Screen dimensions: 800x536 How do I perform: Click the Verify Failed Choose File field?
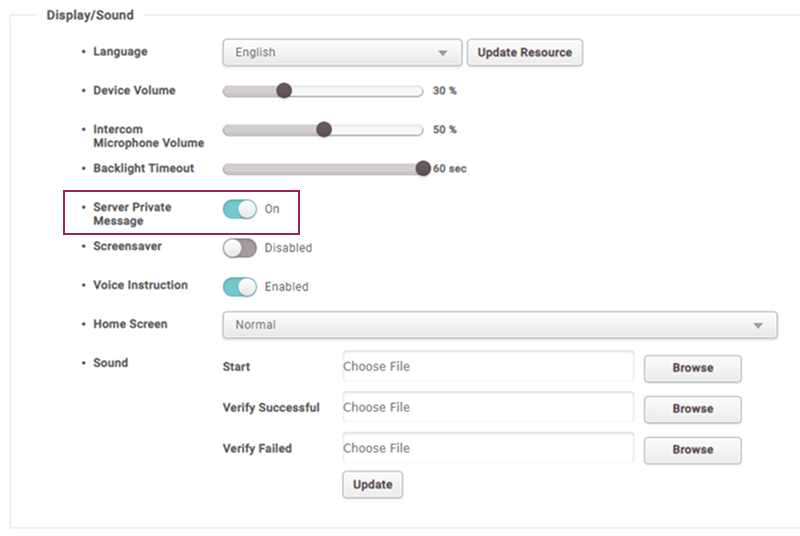(488, 448)
